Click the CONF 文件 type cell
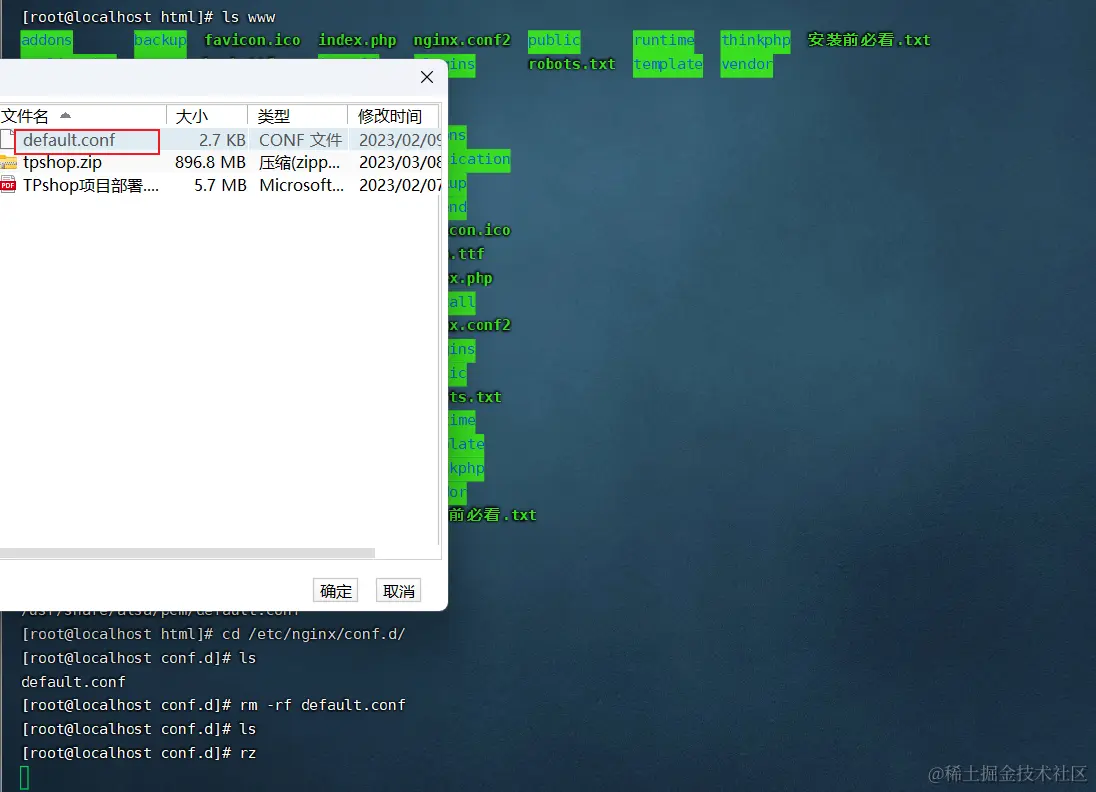The width and height of the screenshot is (1096, 792). click(x=301, y=140)
